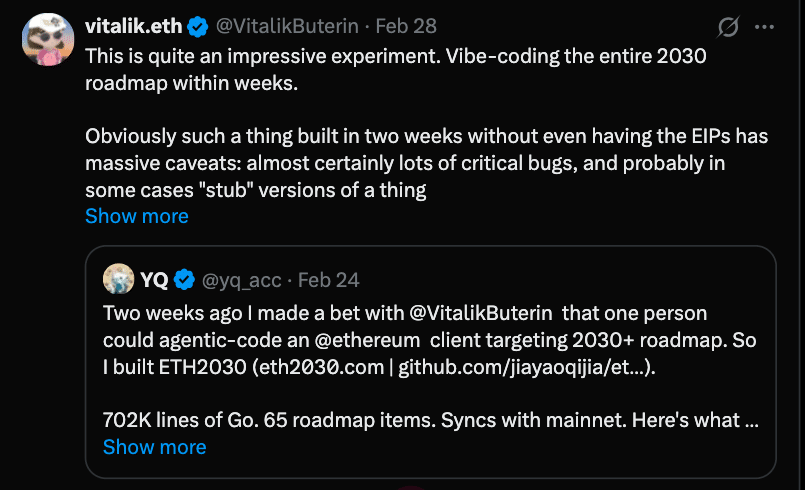Open vitalik.eth's profile avatar

[48, 40]
